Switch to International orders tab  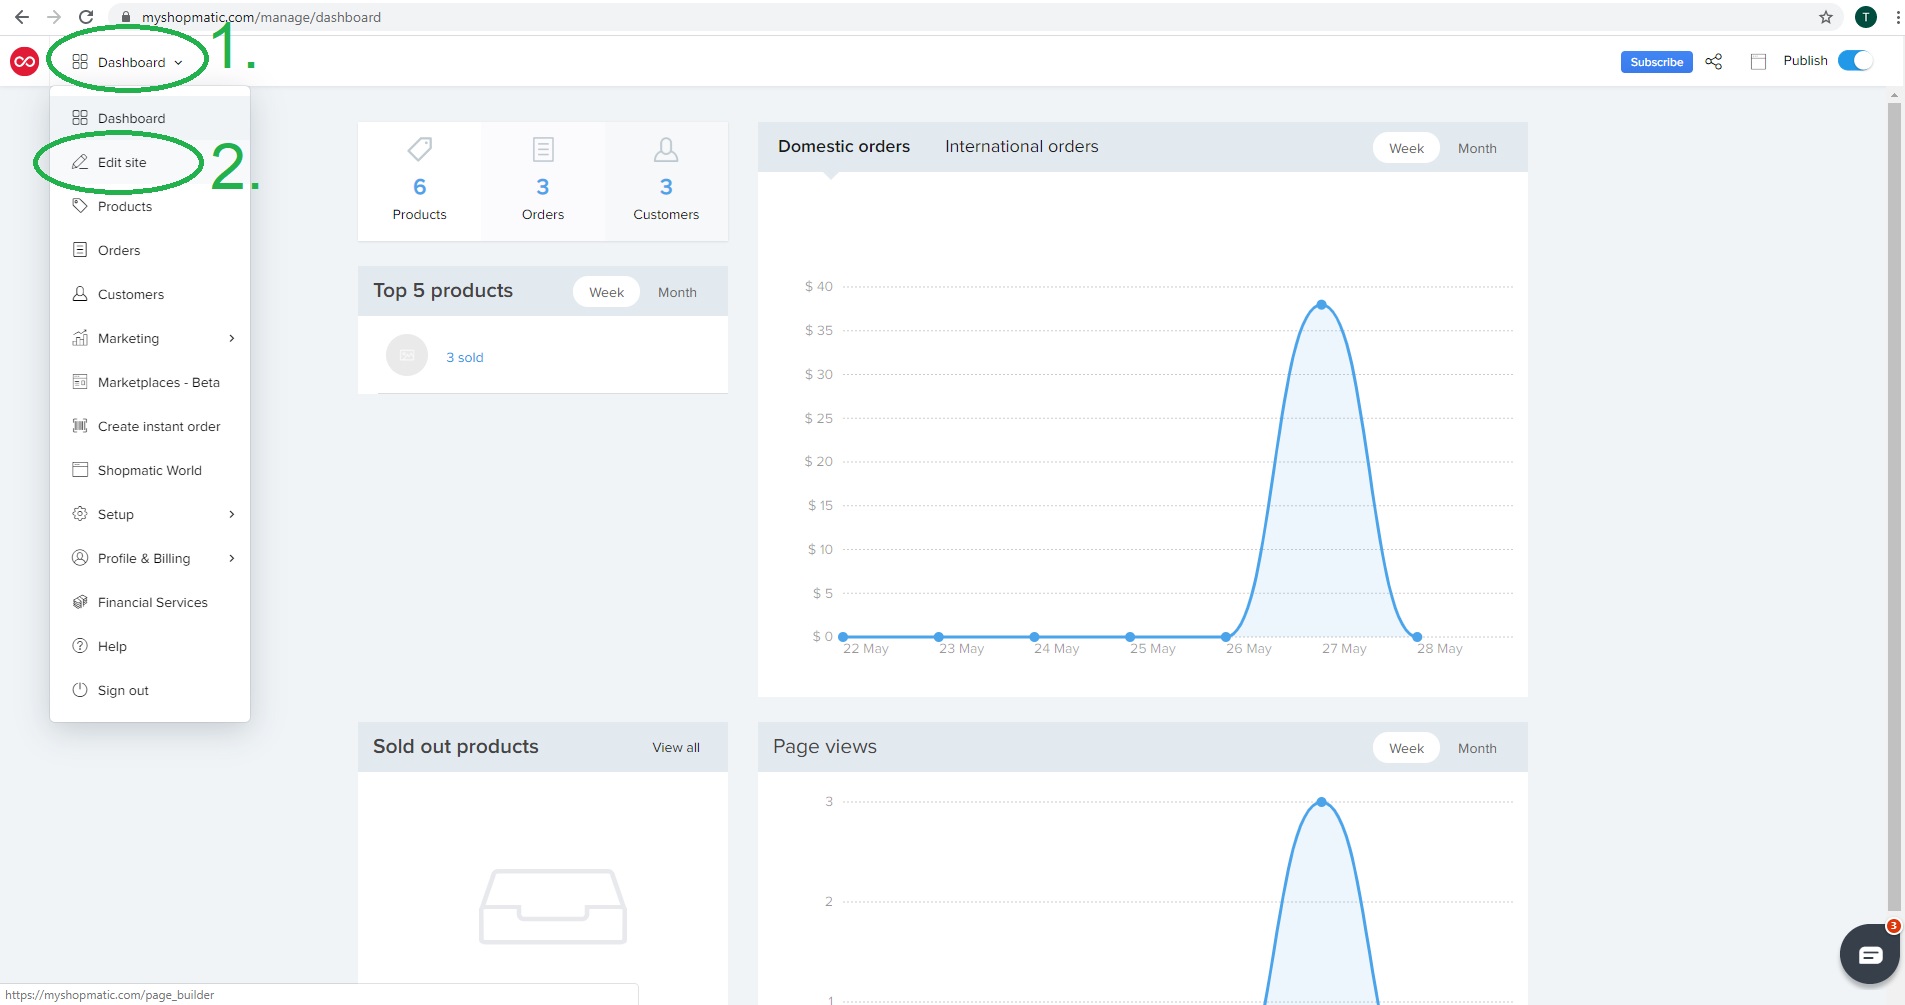[1021, 146]
